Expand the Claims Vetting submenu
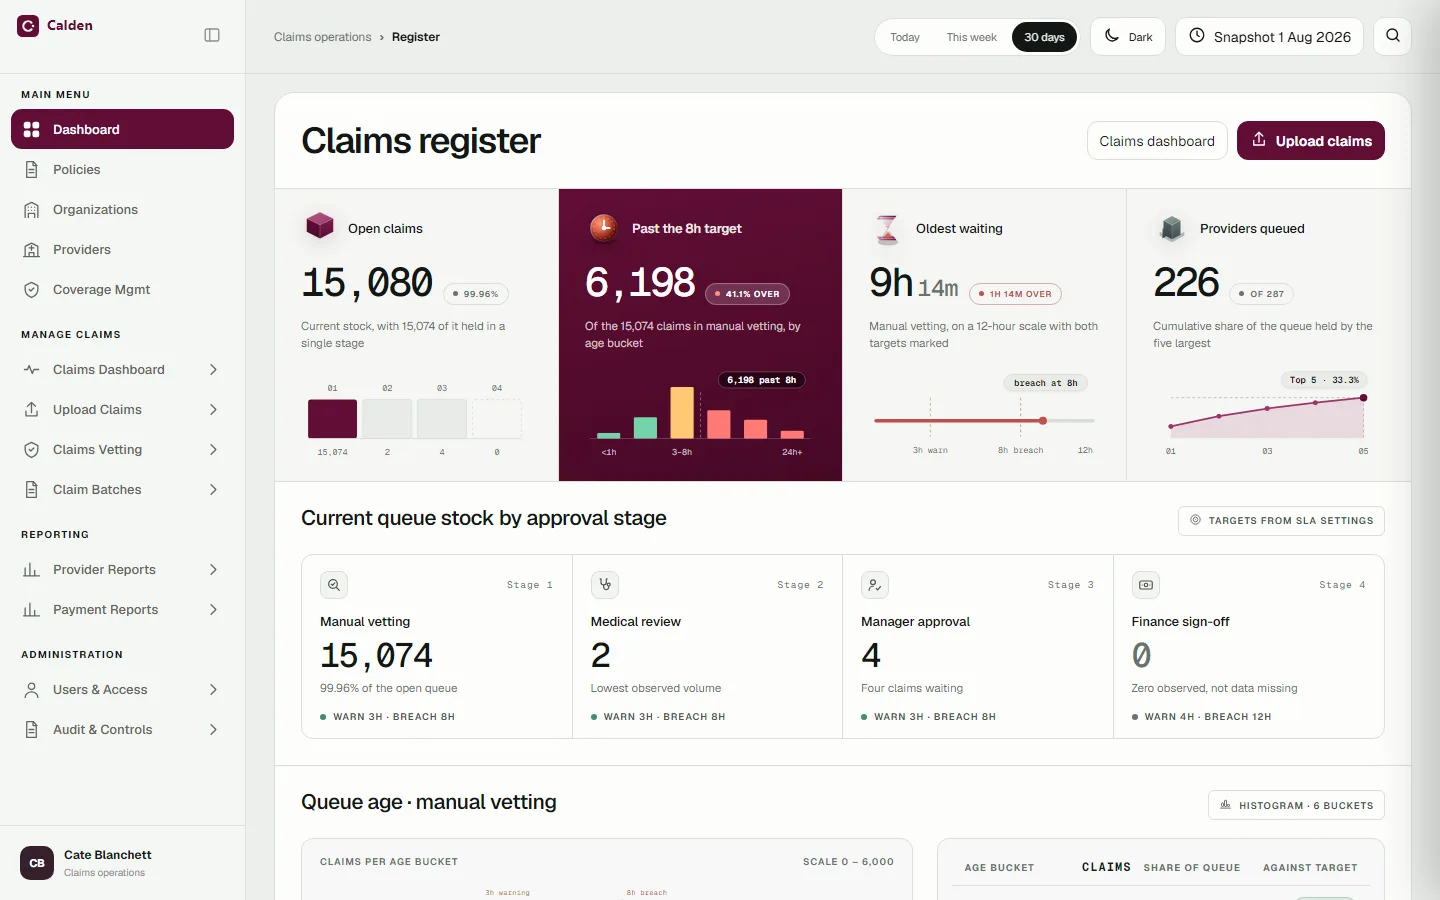1440x900 pixels. [x=213, y=450]
